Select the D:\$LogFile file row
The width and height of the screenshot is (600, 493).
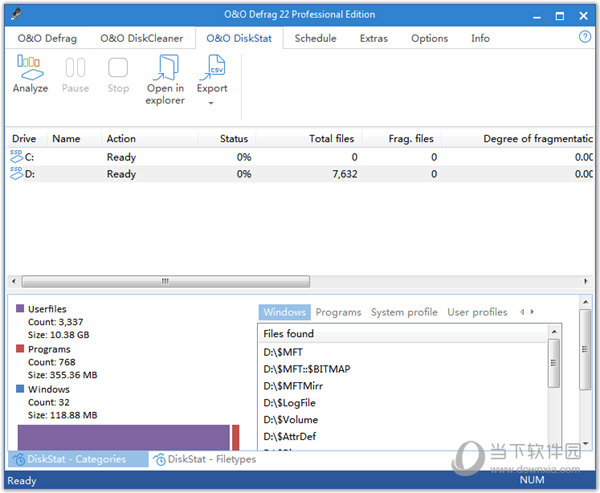[x=404, y=403]
